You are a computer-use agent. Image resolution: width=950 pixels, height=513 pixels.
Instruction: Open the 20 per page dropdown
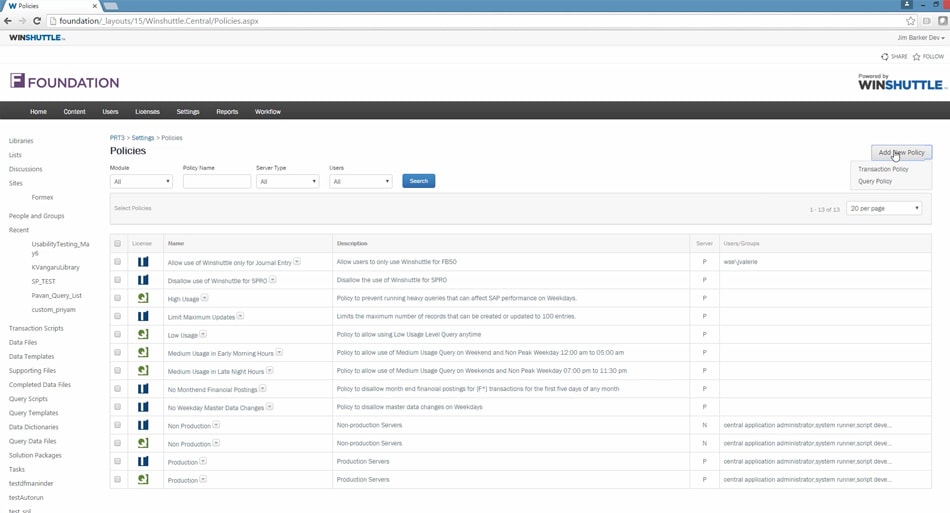coord(884,208)
